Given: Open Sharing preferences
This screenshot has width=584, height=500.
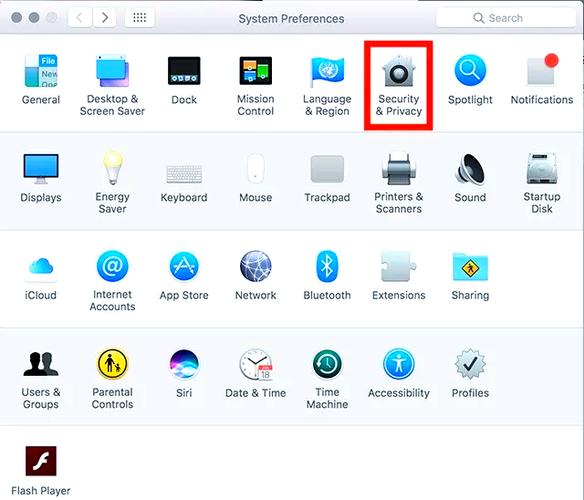Looking at the screenshot, I should click(x=470, y=276).
